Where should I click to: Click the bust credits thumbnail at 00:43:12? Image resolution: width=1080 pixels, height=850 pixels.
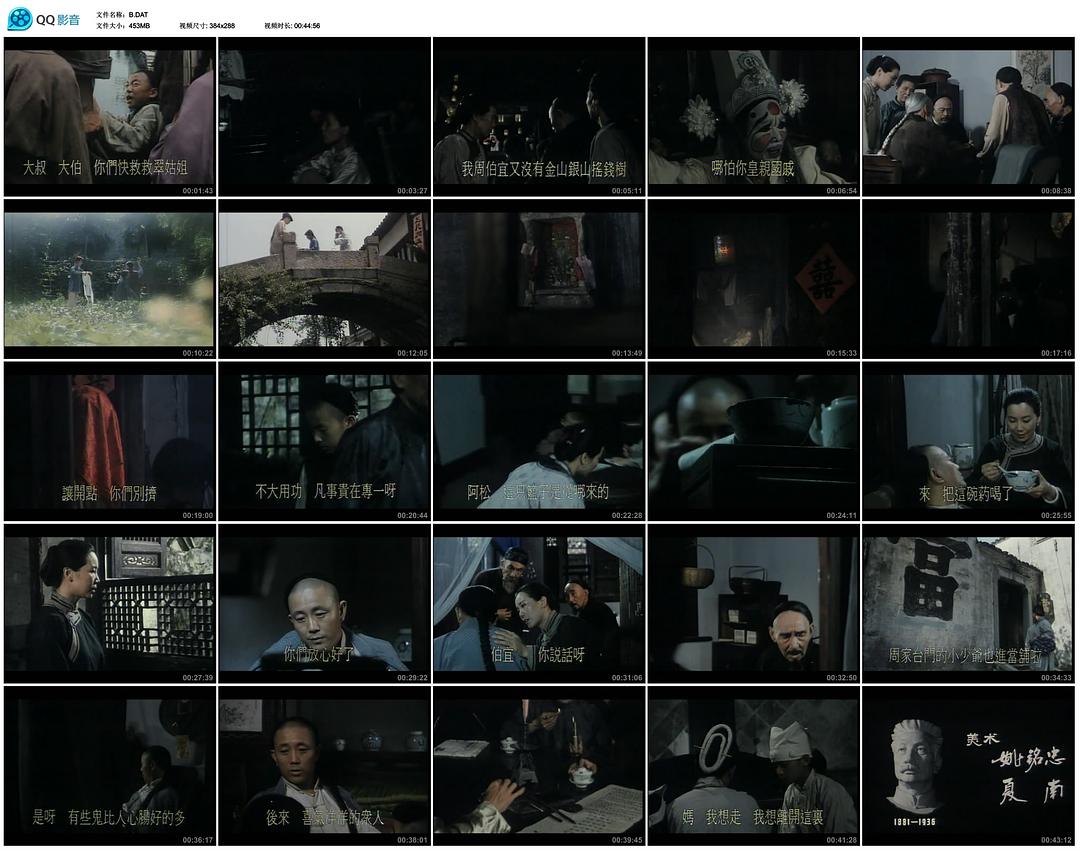[x=967, y=765]
